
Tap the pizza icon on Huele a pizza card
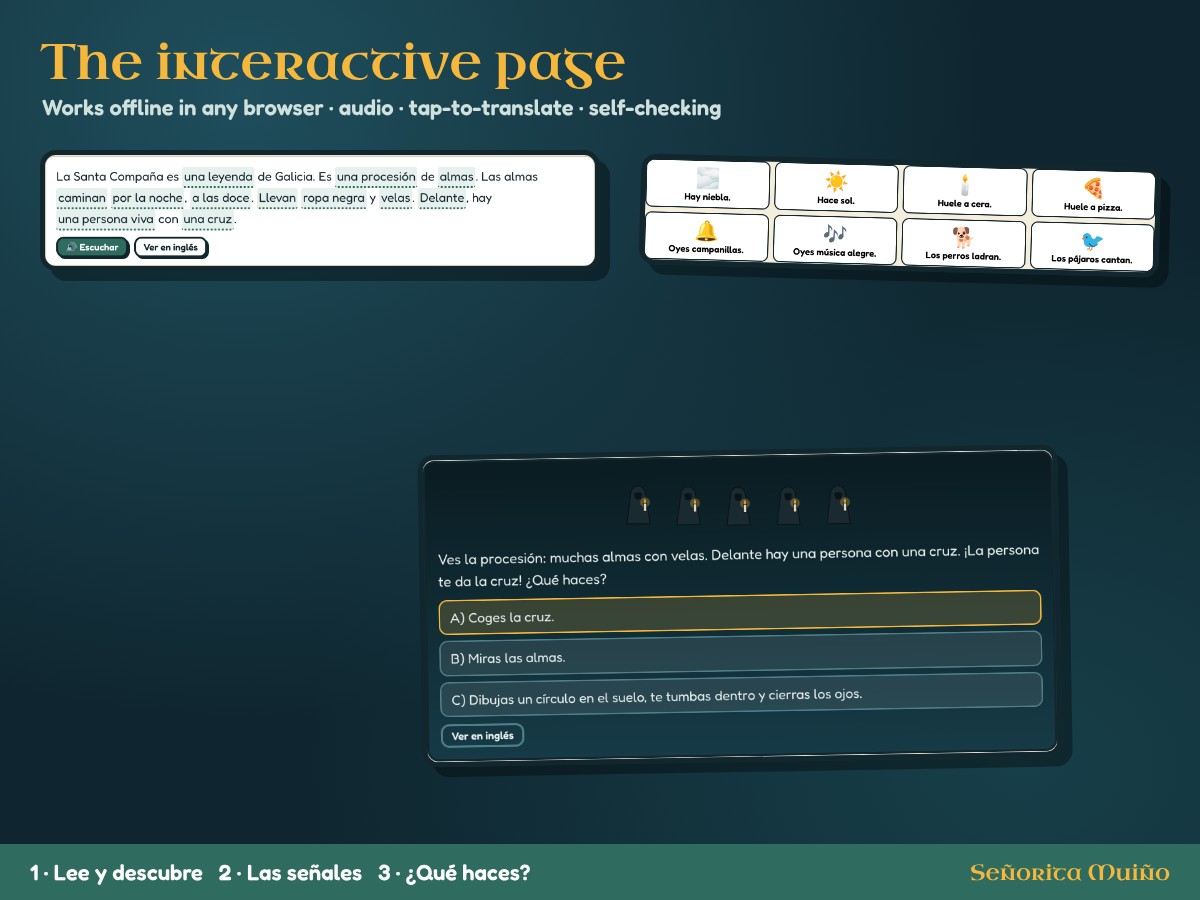coord(1093,187)
